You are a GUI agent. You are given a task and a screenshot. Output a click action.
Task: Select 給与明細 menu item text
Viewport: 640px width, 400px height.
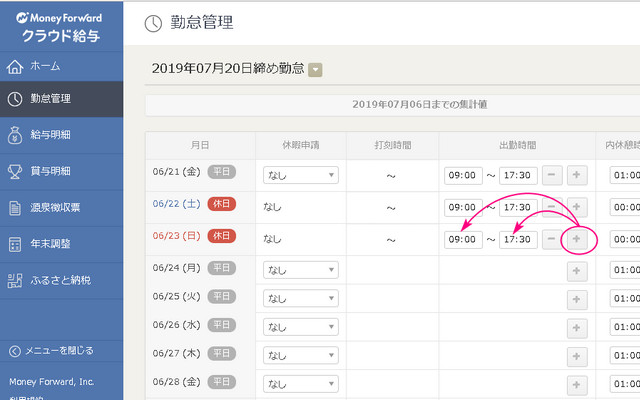tap(50, 135)
